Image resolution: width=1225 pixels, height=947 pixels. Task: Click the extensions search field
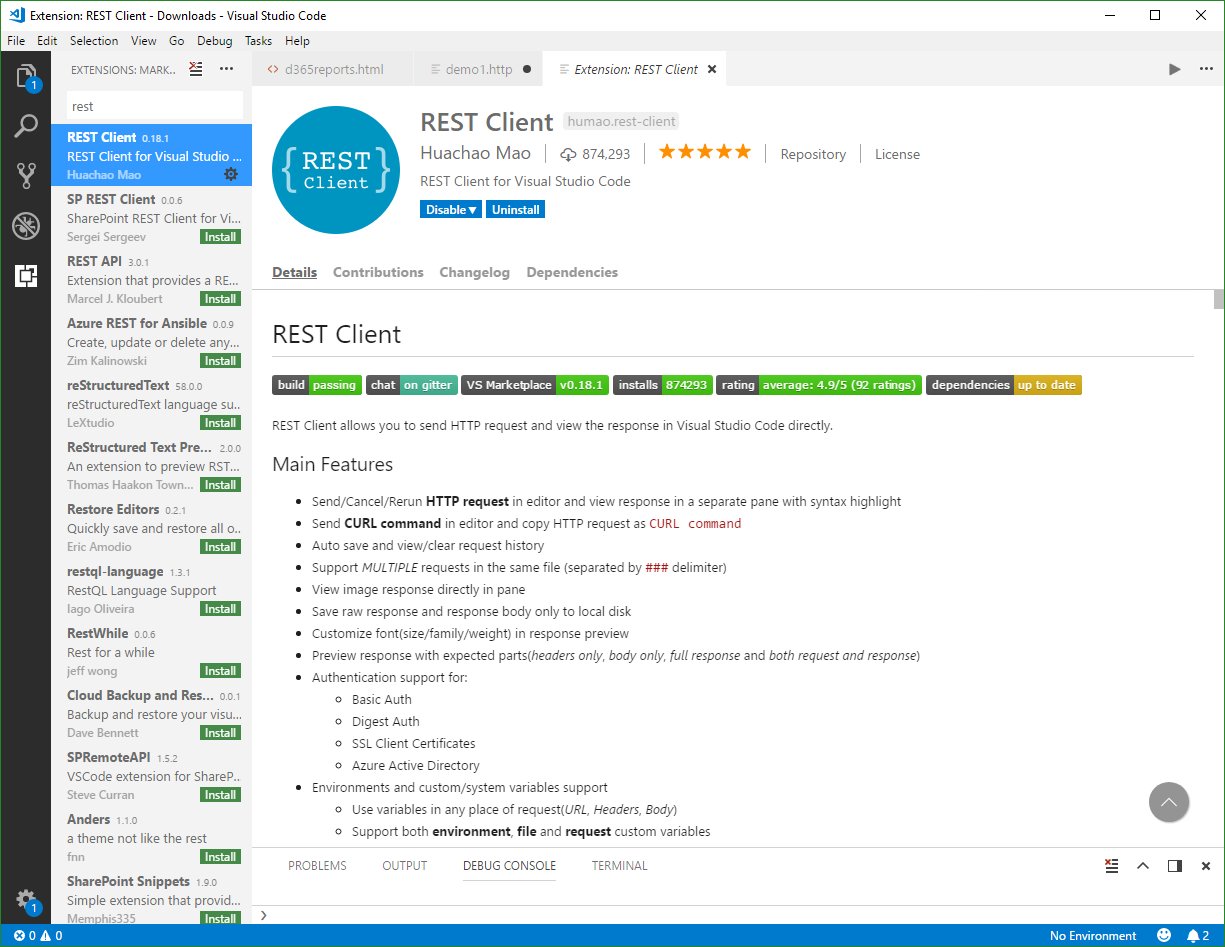pos(154,106)
